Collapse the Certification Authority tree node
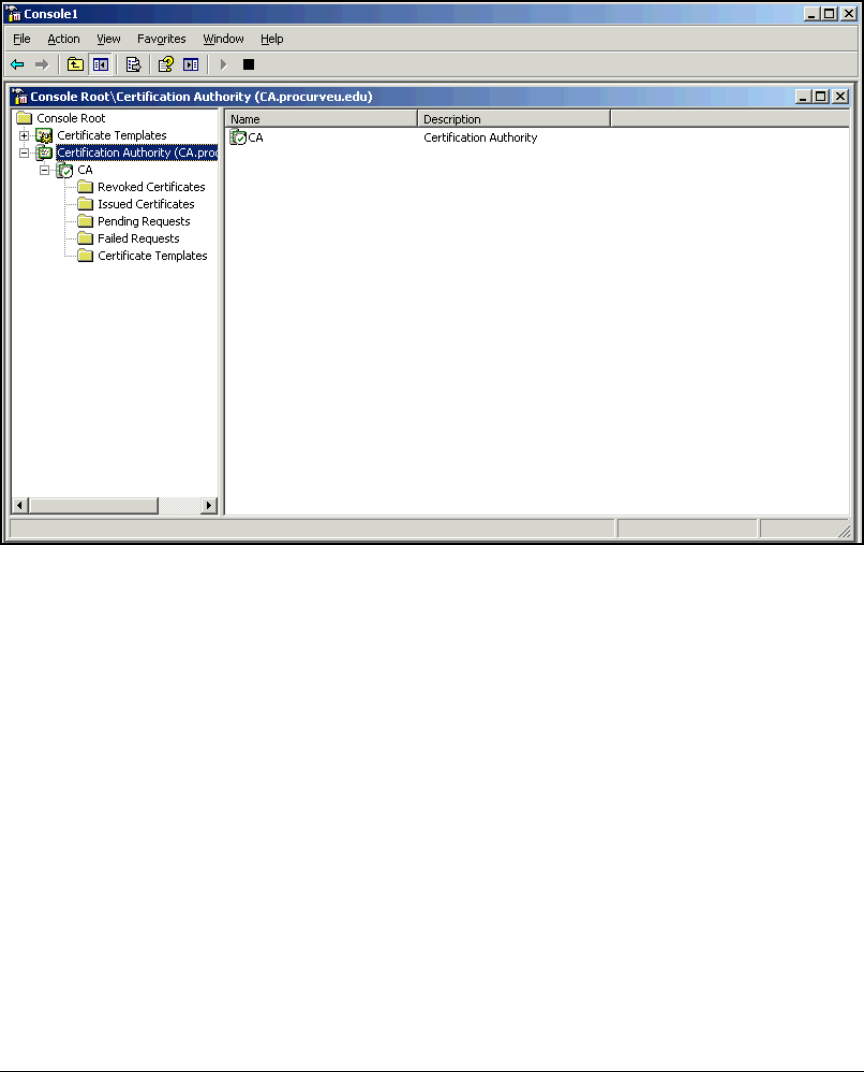 pos(24,152)
